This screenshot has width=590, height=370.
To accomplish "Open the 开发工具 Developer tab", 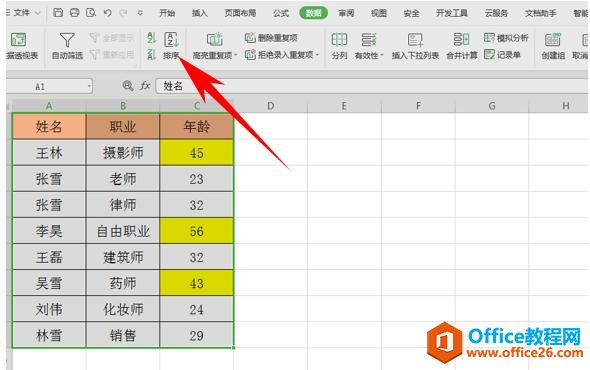I will tap(452, 13).
